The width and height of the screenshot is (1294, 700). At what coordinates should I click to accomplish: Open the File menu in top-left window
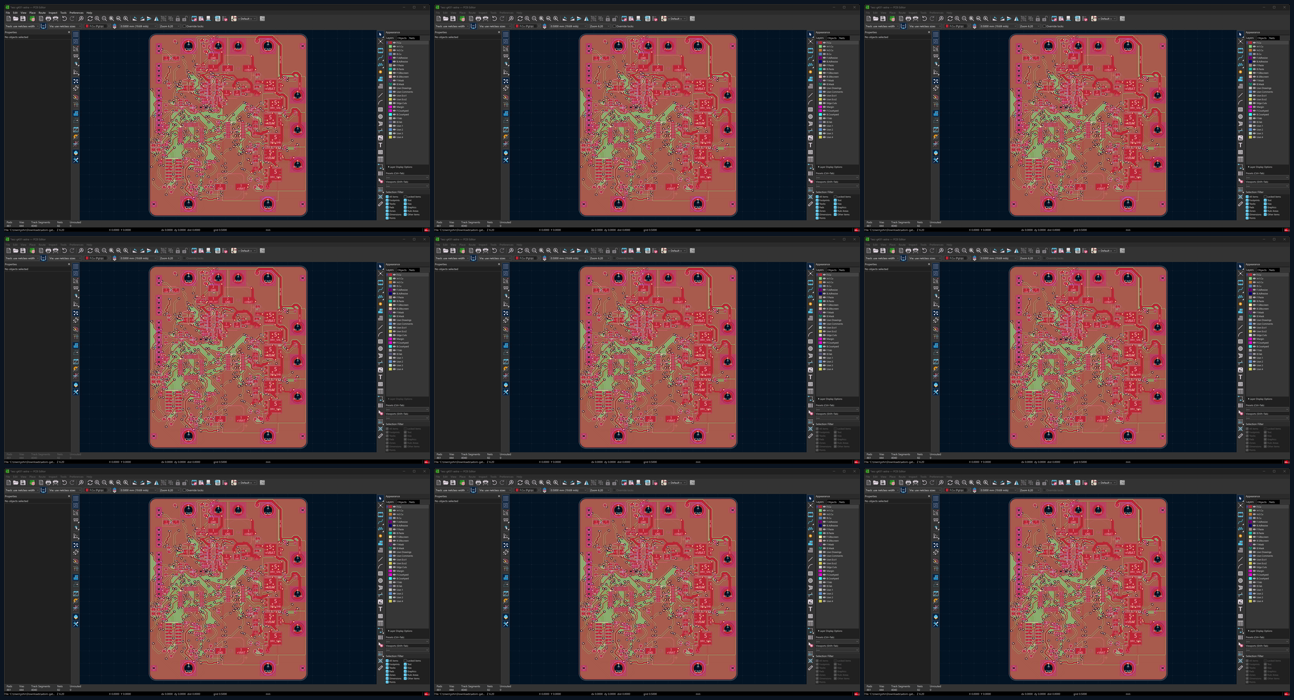click(8, 13)
